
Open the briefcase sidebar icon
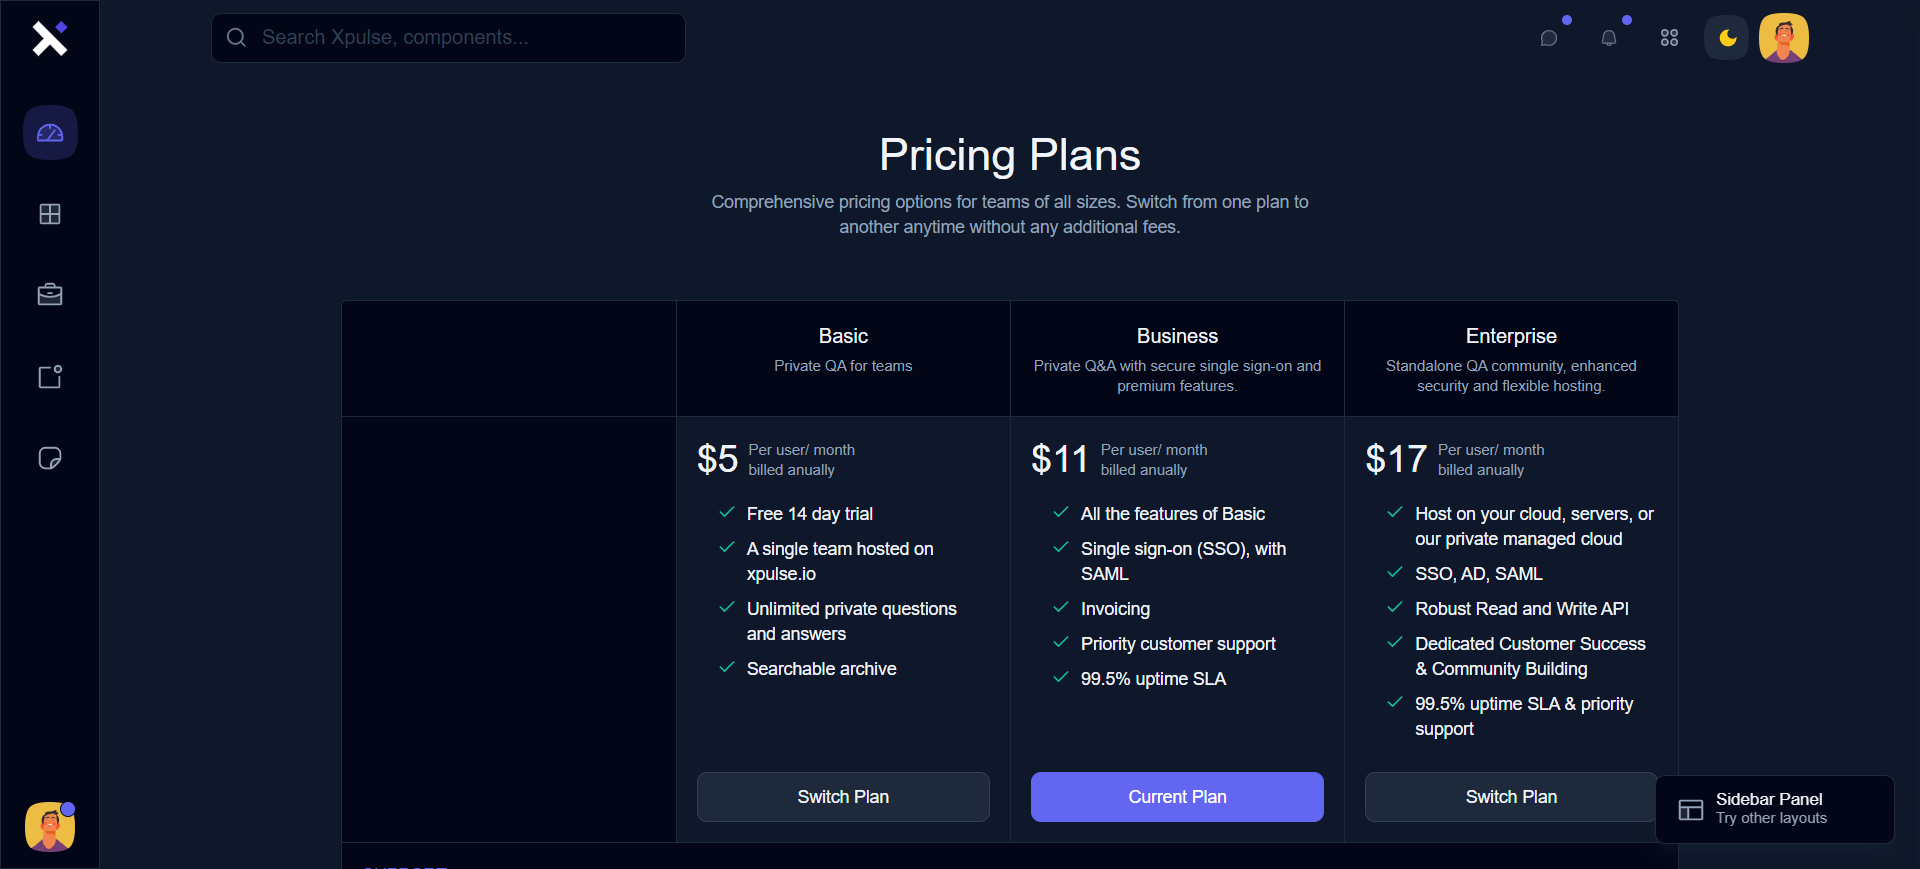[x=50, y=295]
